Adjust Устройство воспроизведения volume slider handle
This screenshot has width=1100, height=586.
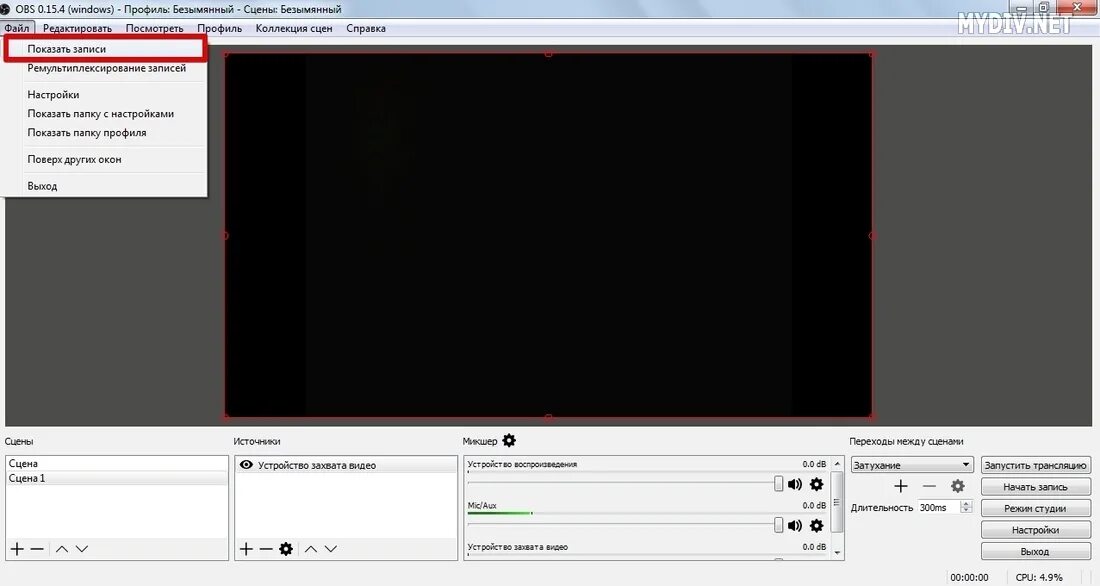778,484
